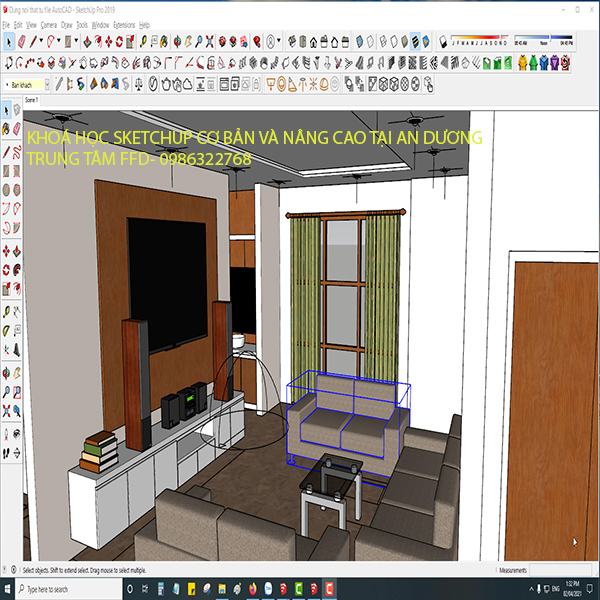The image size is (600, 600).
Task: Activate the Dimension tool
Action: (x=17, y=312)
